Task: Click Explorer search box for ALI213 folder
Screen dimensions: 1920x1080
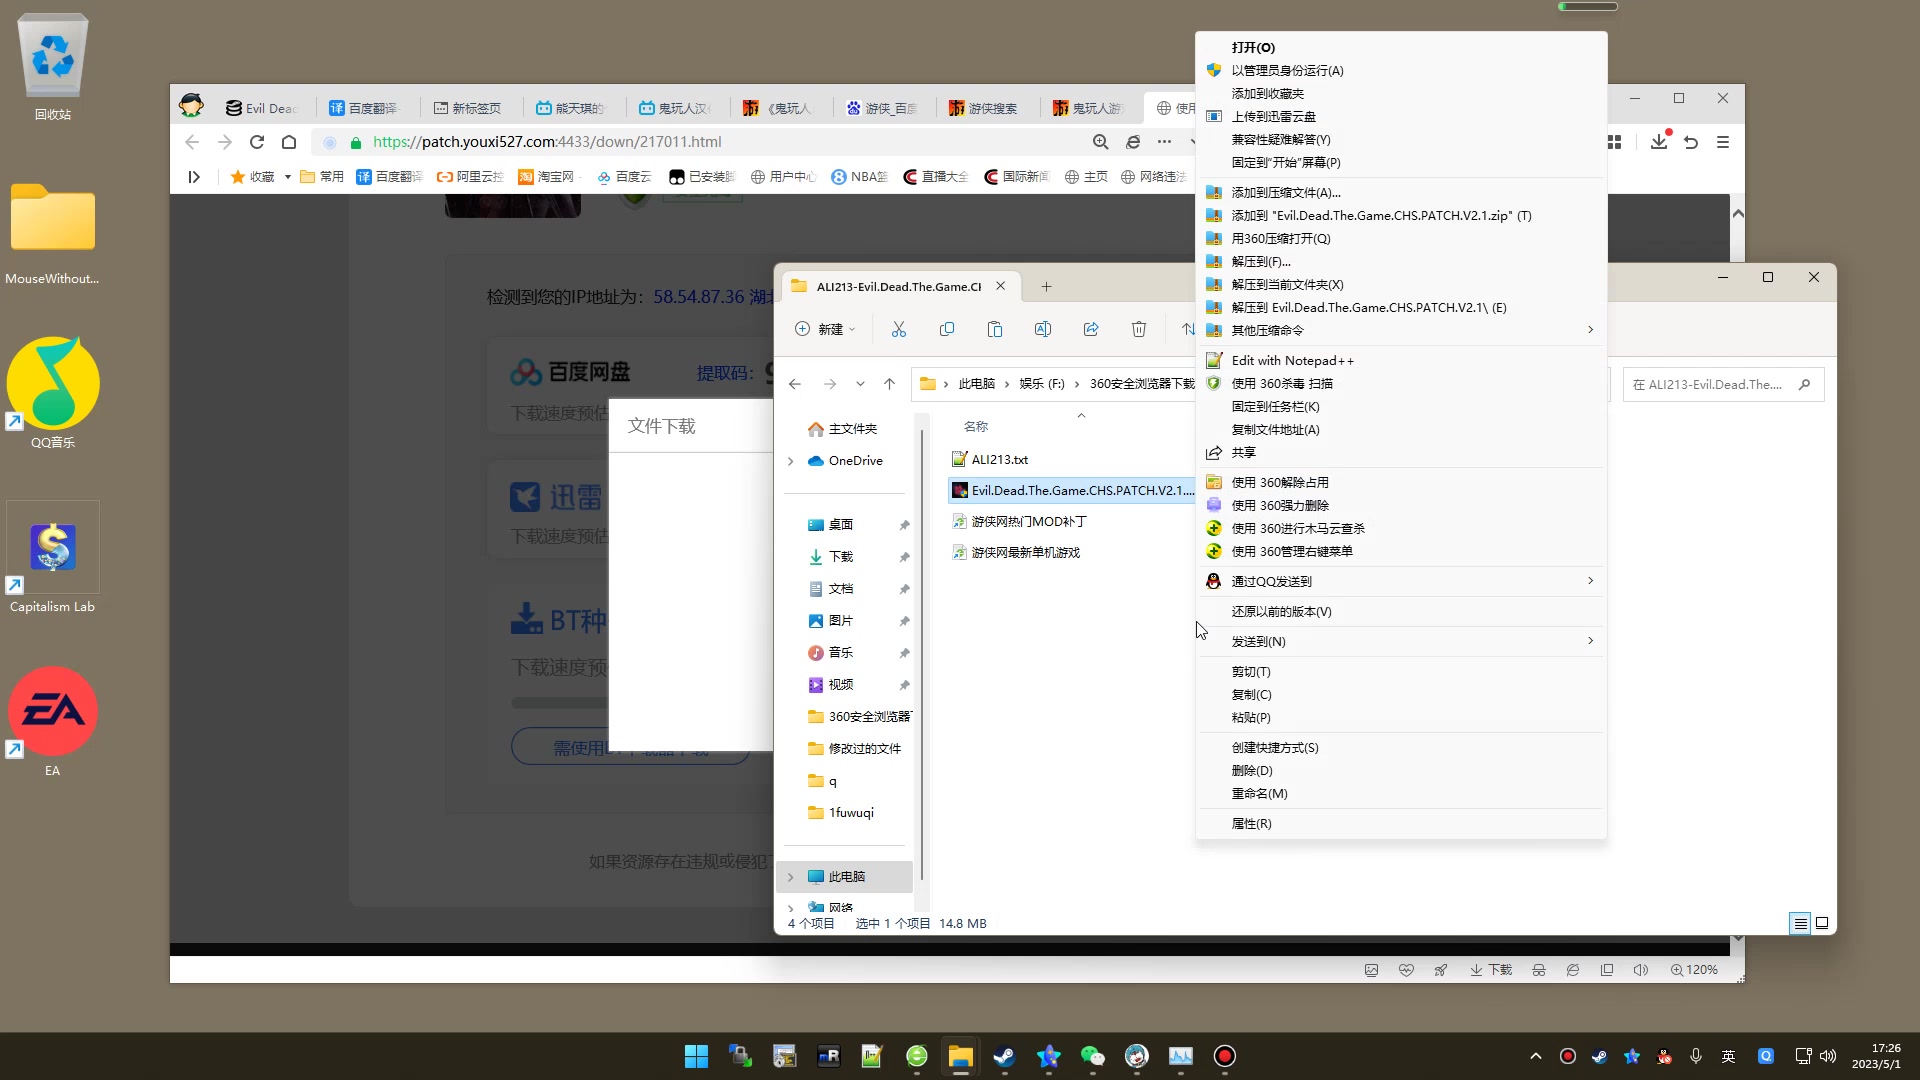Action: 1723,384
